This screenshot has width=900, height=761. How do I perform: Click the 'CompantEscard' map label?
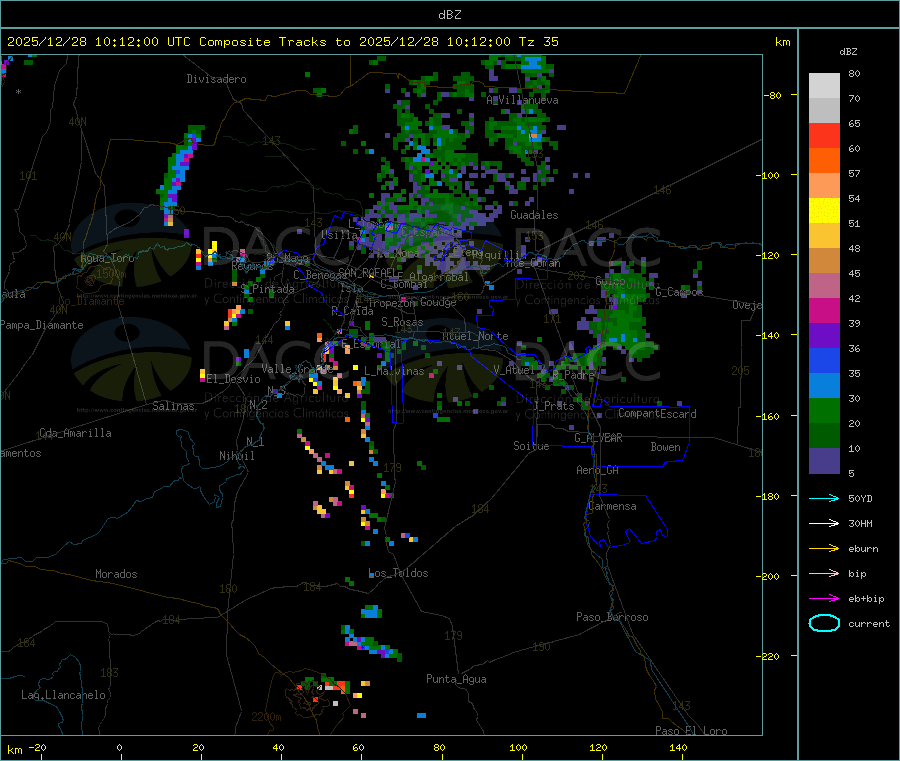click(x=657, y=414)
